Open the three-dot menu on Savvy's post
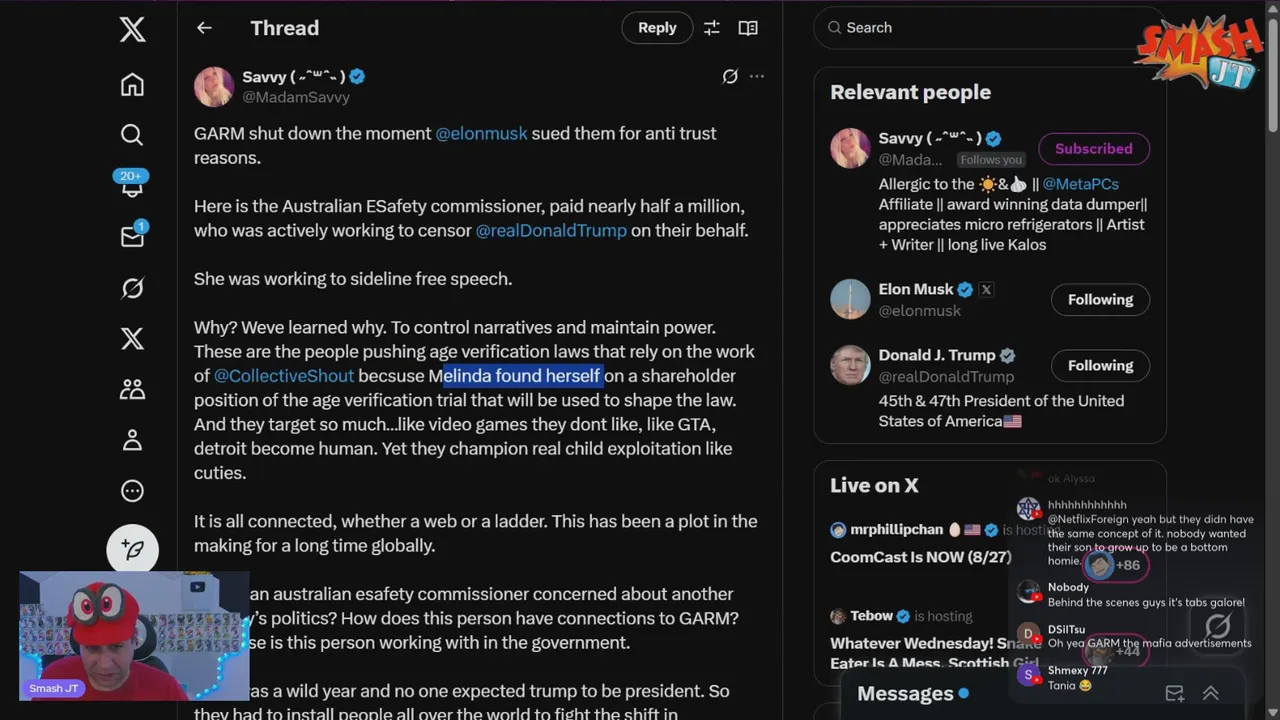 pos(757,77)
